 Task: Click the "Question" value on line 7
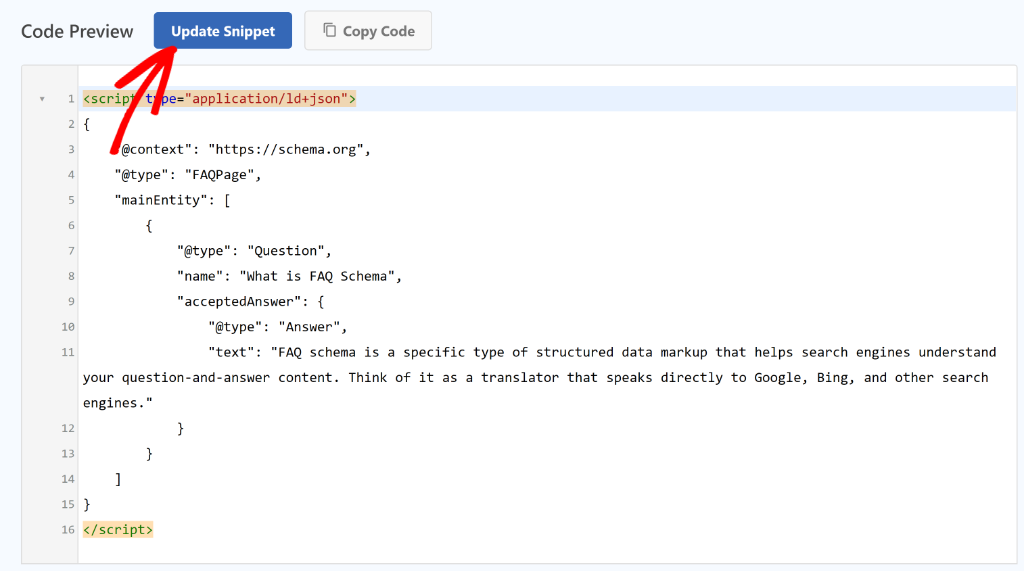(285, 251)
